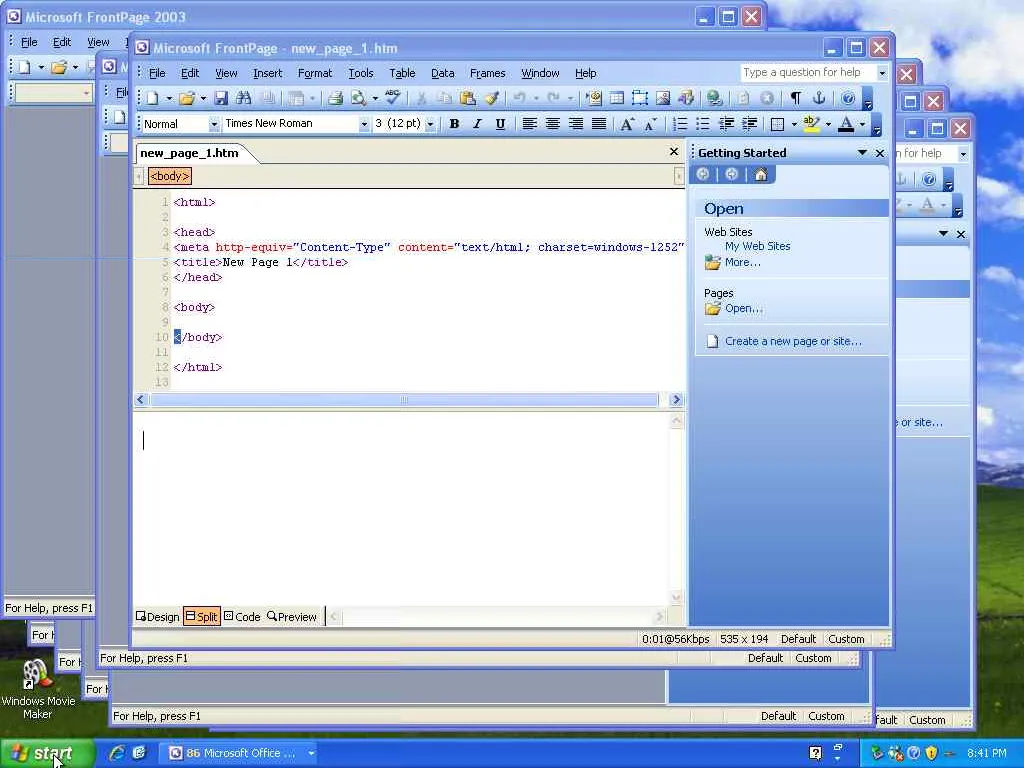Expand the New page dropdown arrow

pos(168,99)
